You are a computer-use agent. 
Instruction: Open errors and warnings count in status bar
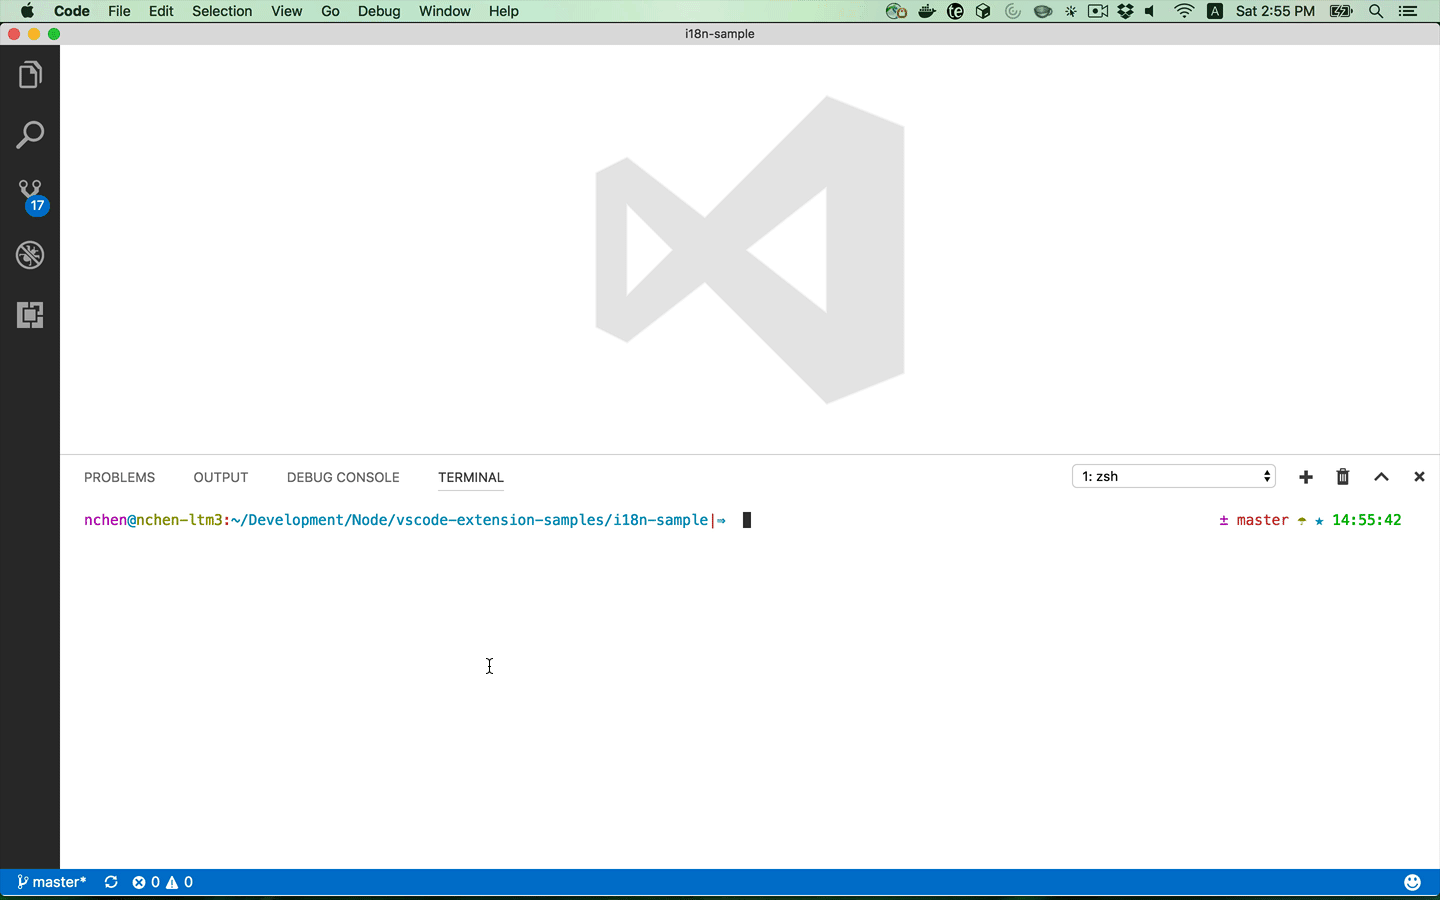pos(163,882)
